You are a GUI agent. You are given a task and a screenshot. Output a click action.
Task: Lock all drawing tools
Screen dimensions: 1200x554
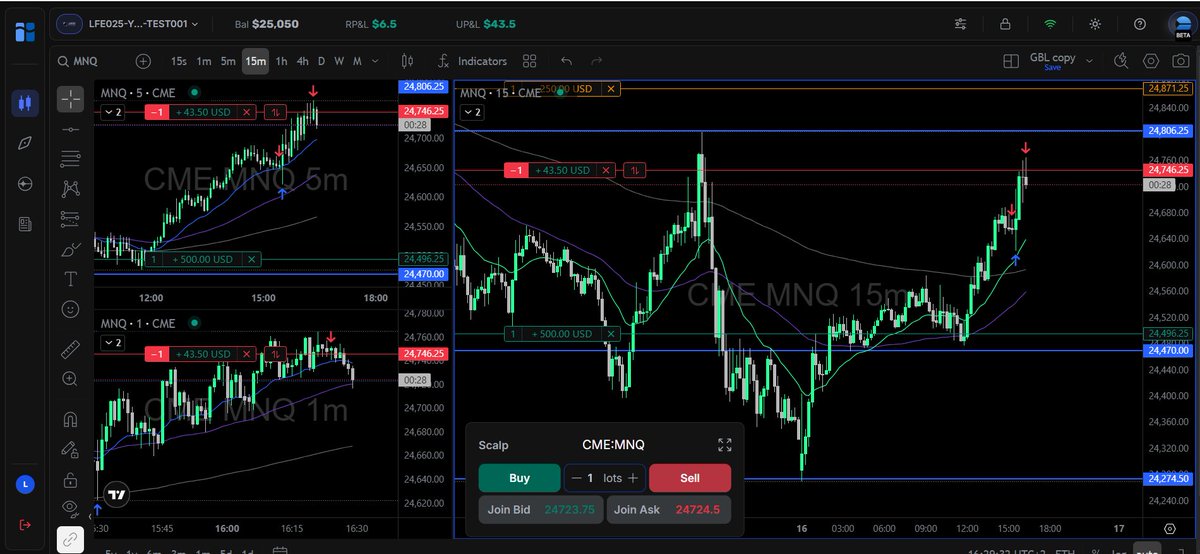click(x=70, y=480)
